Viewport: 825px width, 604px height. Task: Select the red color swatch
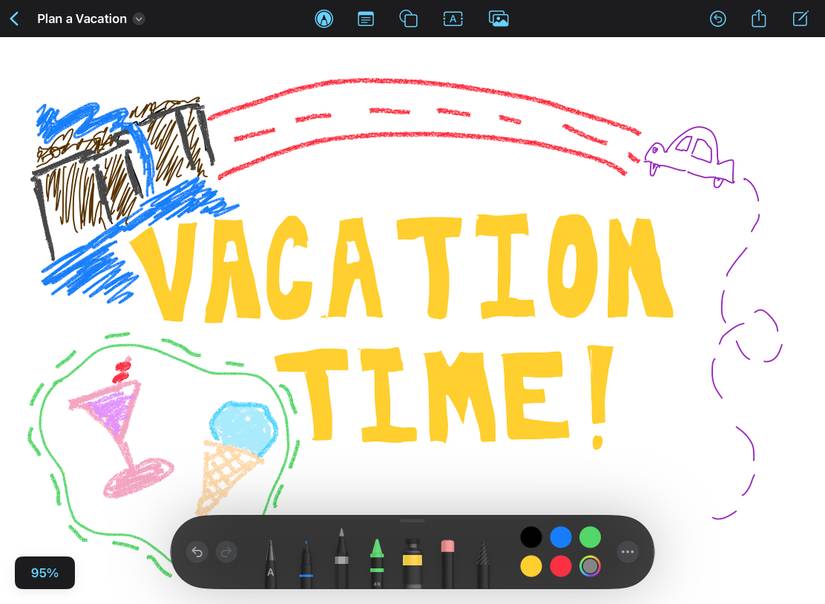tap(561, 566)
